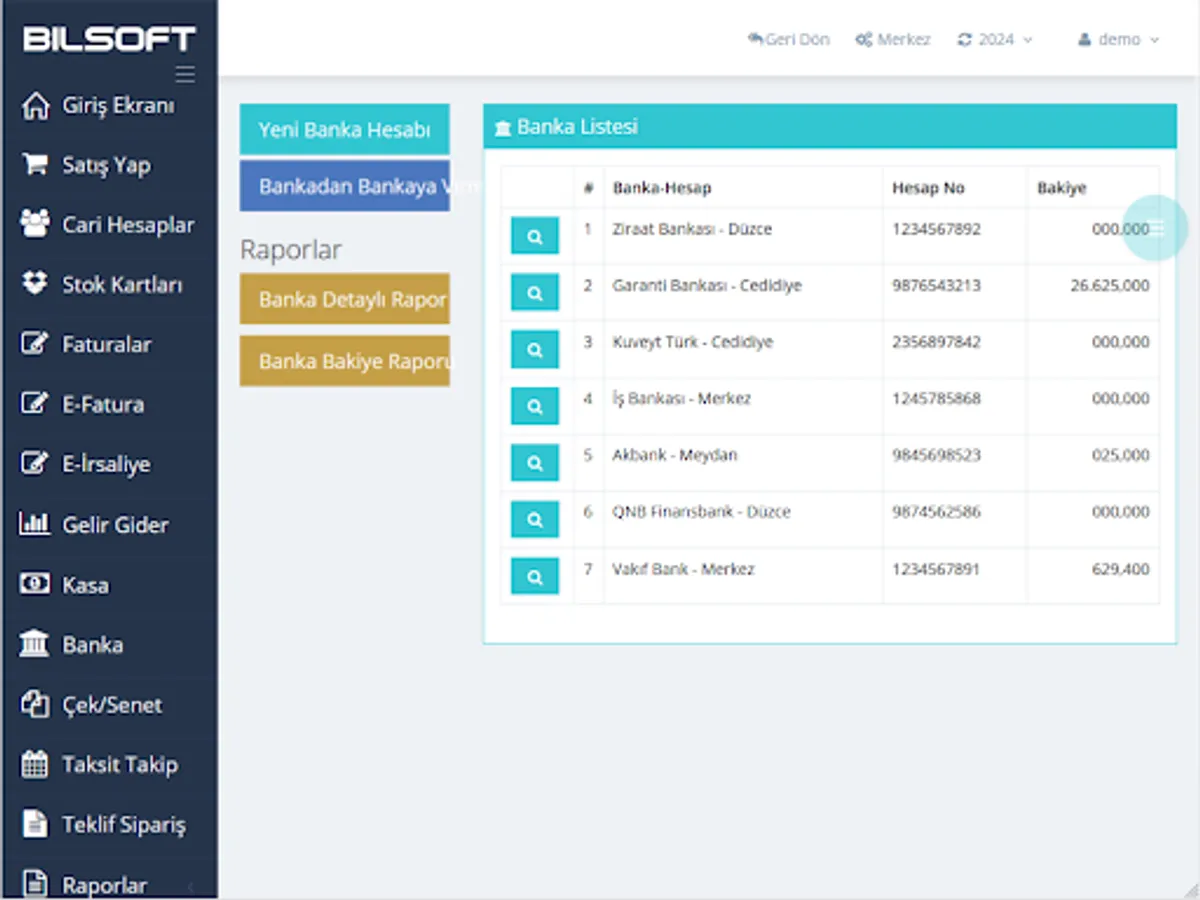Screen dimensions: 1200x900
Task: Open the Banka Detaylı Rapor
Action: (x=344, y=299)
